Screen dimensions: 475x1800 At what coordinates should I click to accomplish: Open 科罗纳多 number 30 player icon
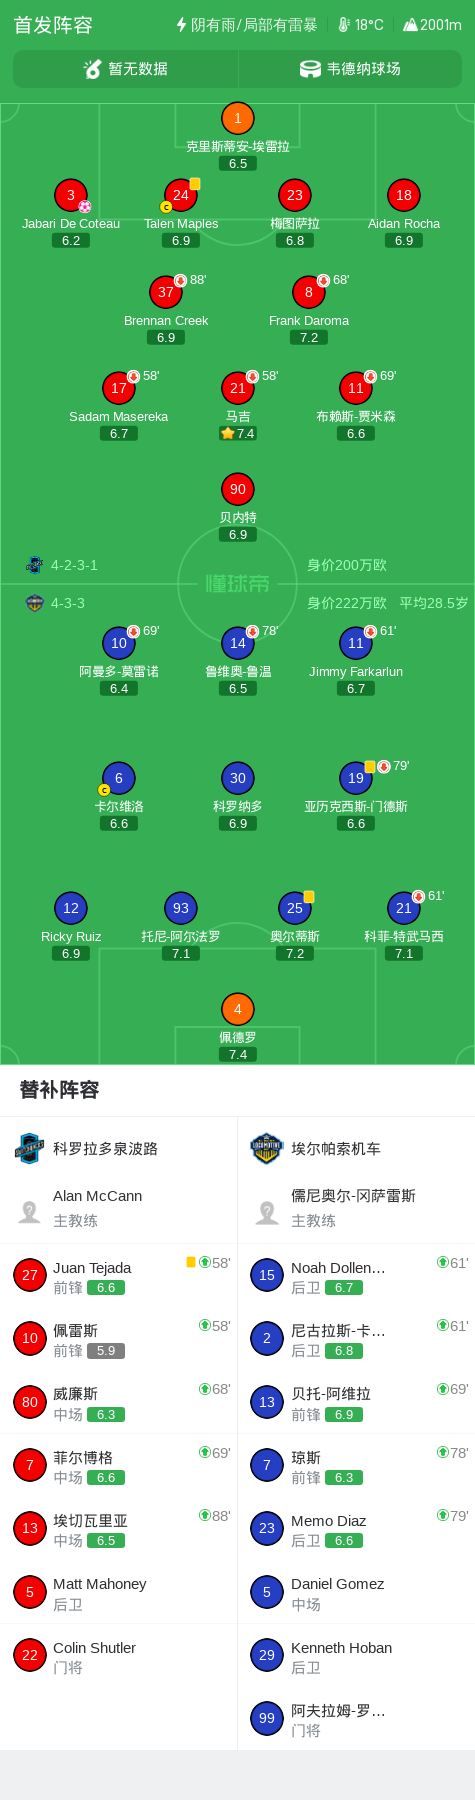tap(238, 778)
